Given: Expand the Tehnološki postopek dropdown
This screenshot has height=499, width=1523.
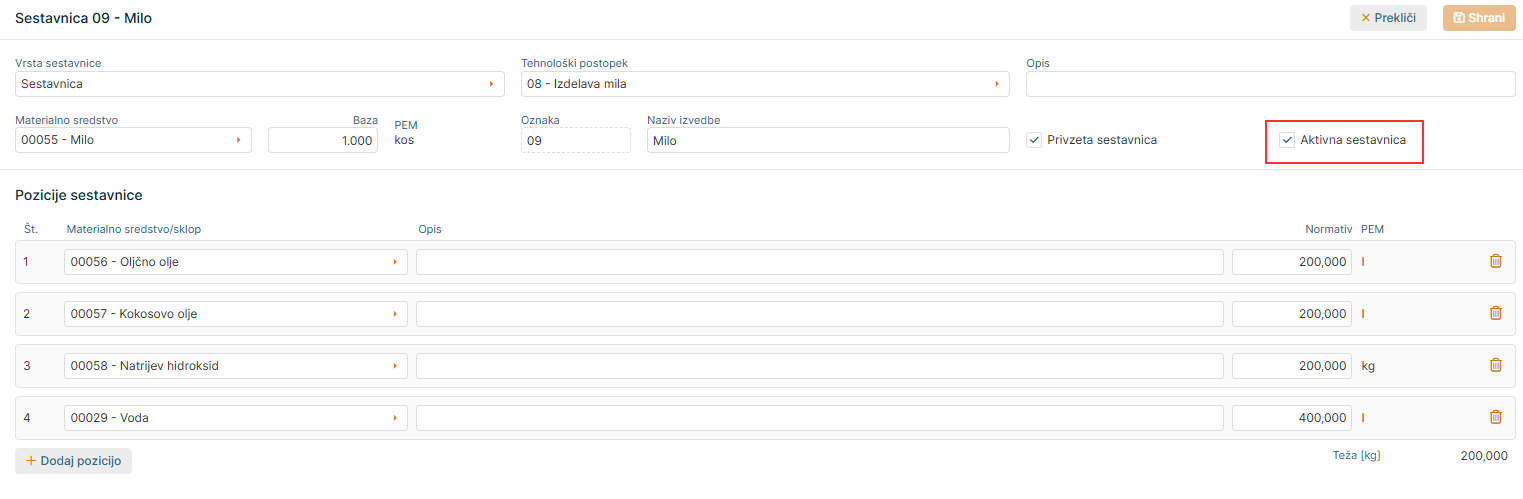Looking at the screenshot, I should tap(765, 84).
